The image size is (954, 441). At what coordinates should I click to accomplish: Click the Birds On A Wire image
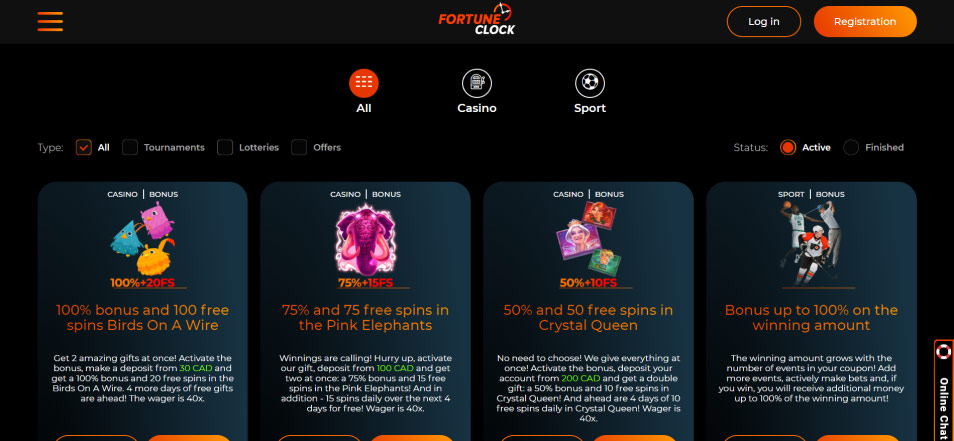[142, 240]
